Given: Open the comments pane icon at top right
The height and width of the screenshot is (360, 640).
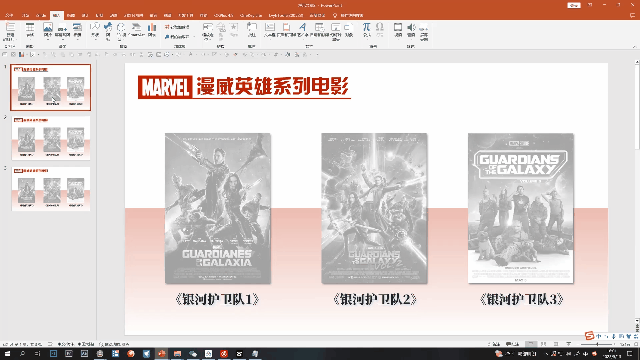Looking at the screenshot, I should coord(632,15).
